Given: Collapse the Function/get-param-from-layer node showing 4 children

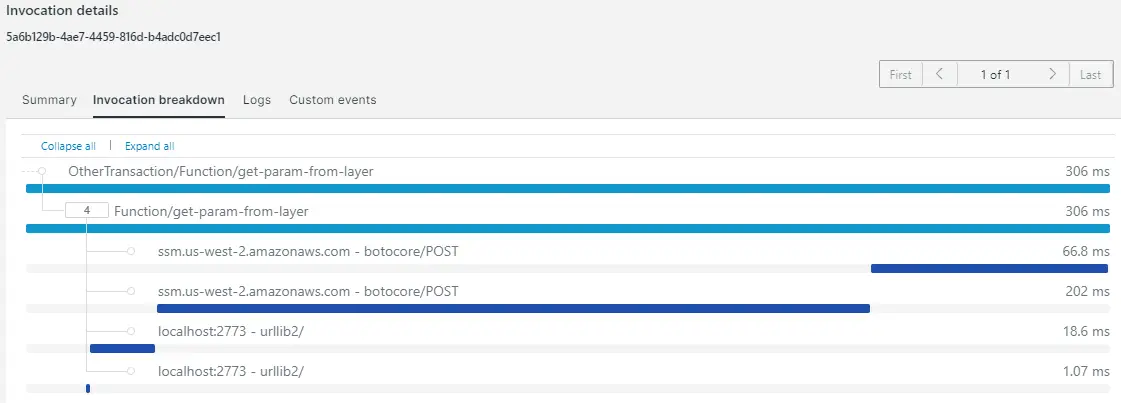Looking at the screenshot, I should [x=87, y=212].
